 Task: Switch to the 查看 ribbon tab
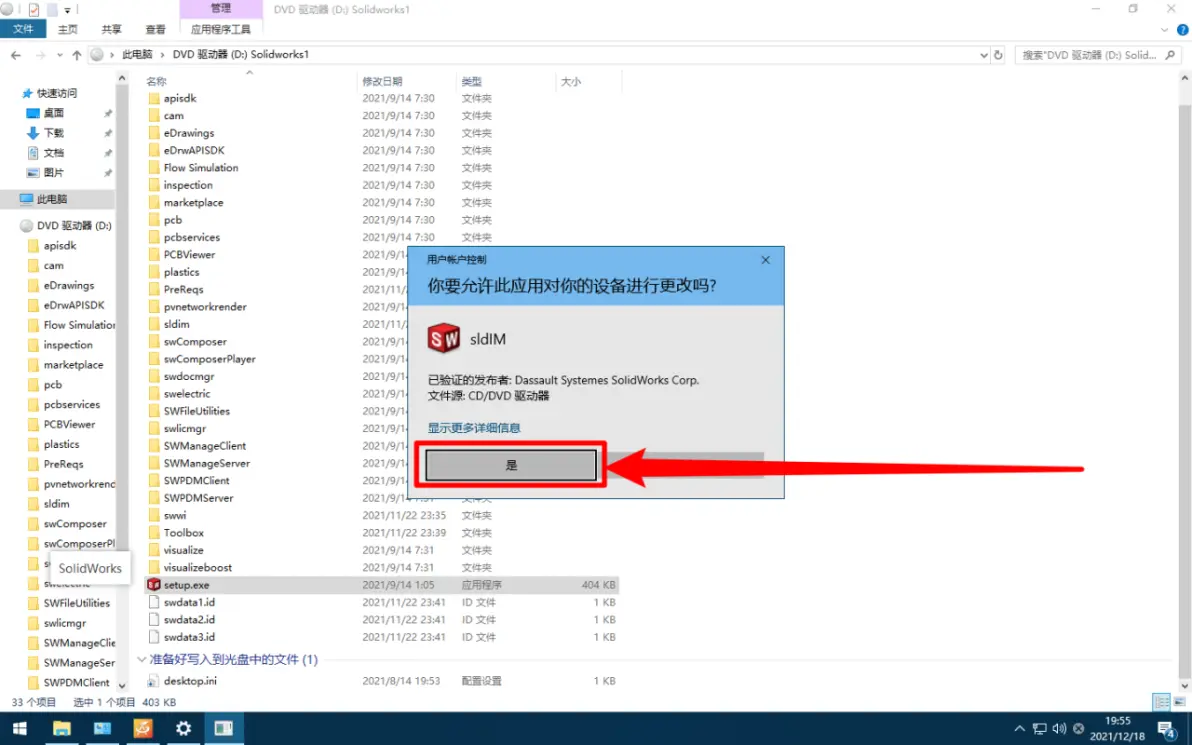(156, 29)
